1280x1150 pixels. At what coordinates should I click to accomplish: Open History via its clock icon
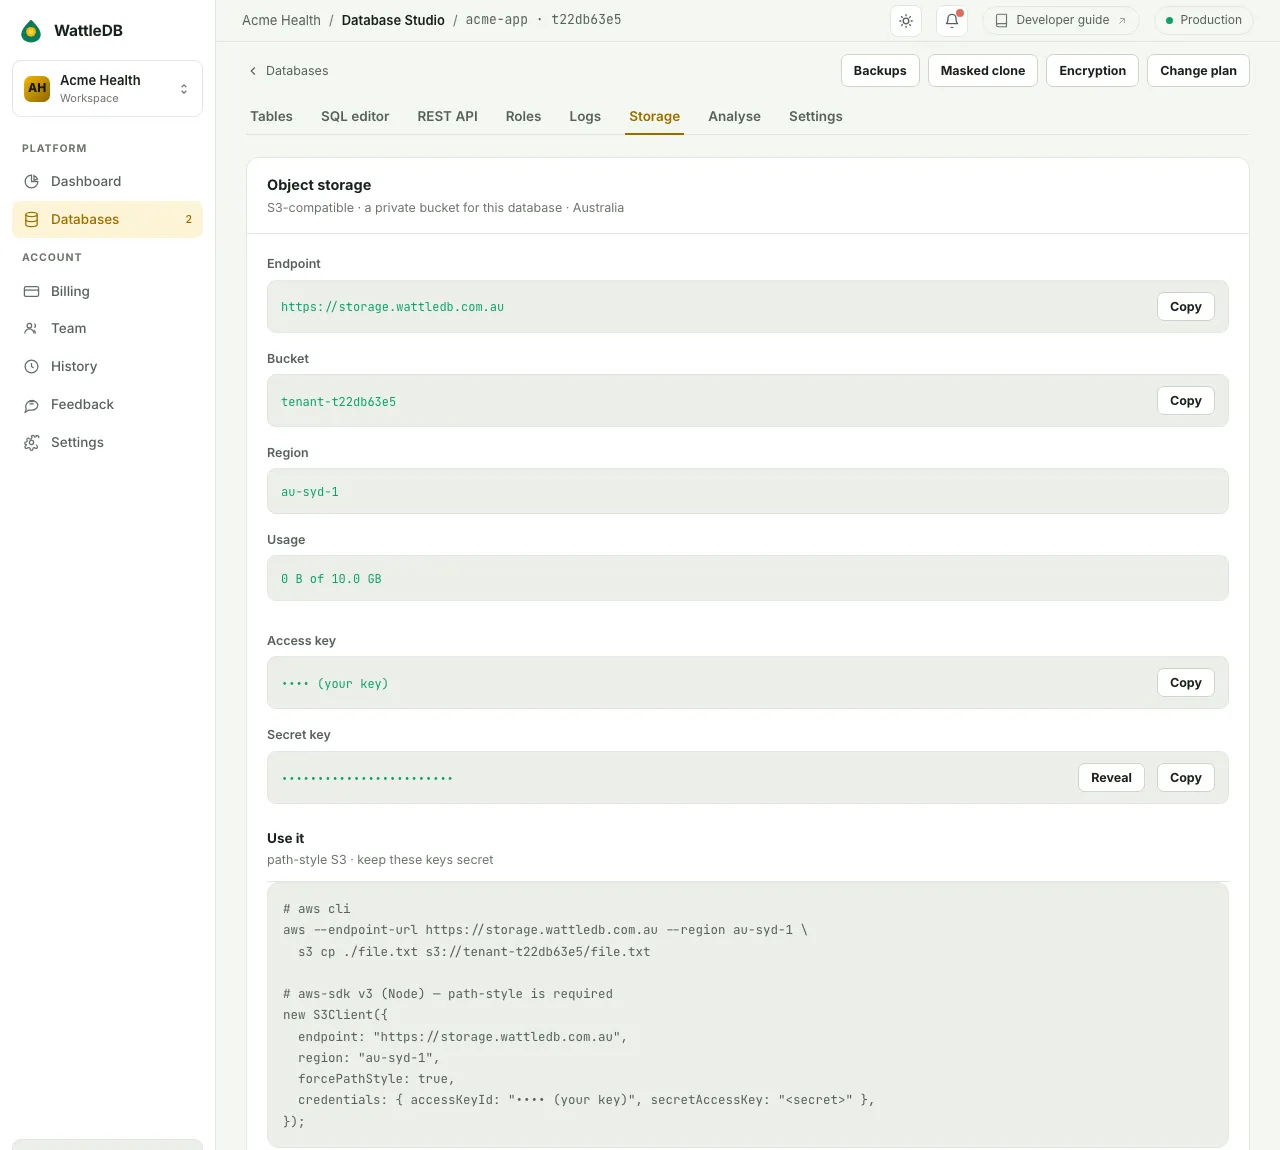pyautogui.click(x=31, y=366)
